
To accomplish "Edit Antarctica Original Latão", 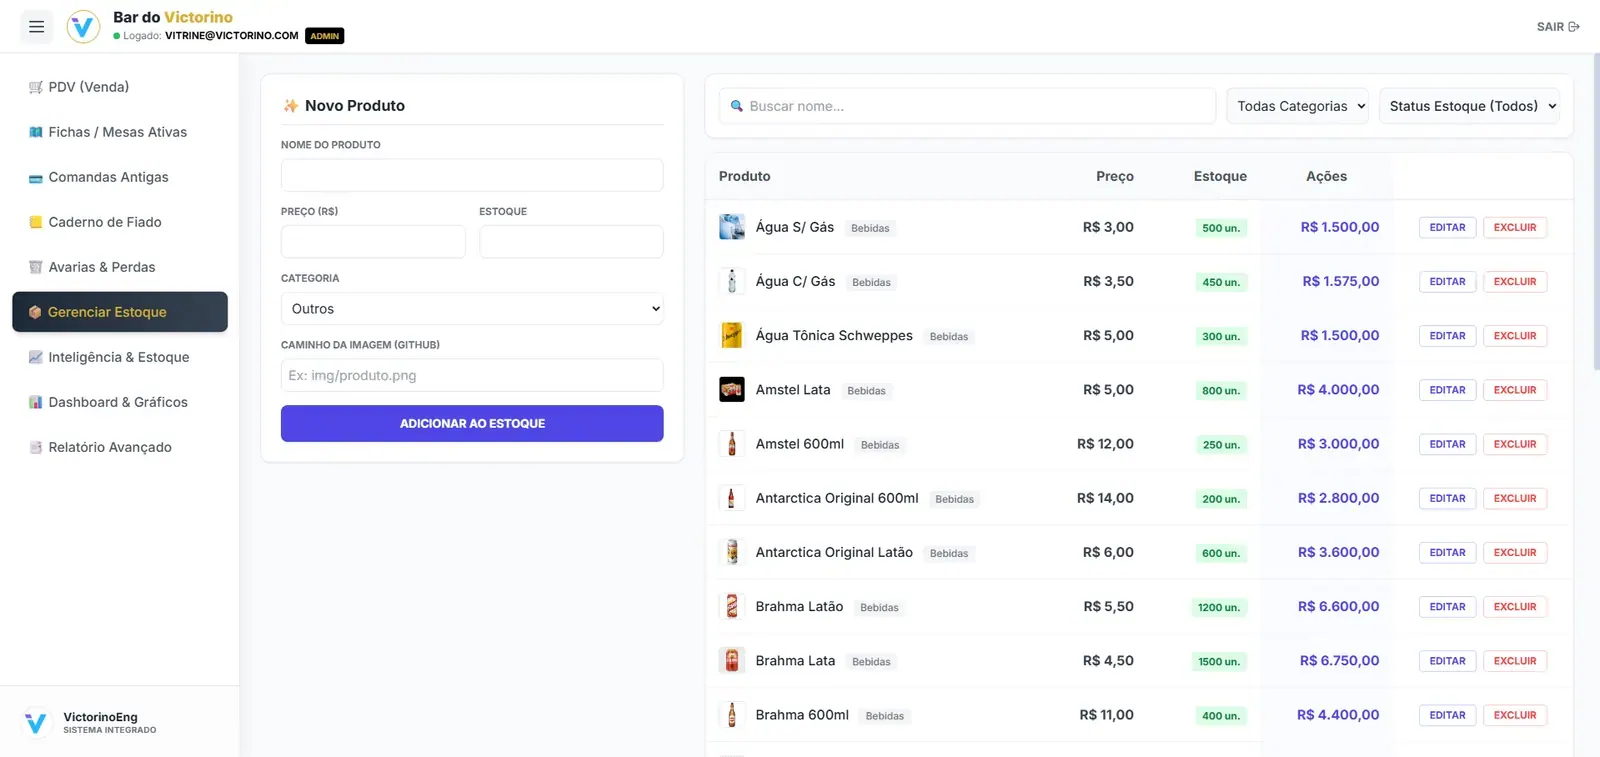I will tap(1447, 552).
